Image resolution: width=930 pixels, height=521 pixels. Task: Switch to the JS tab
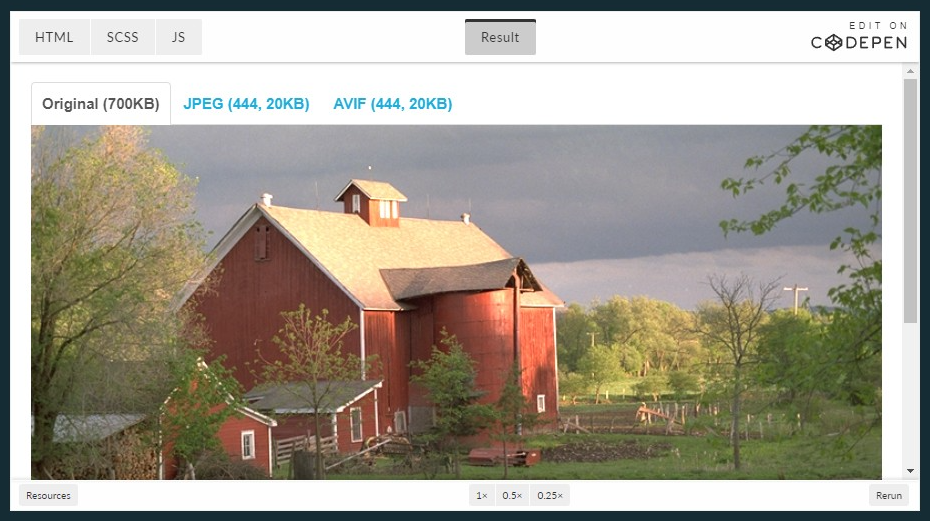click(179, 37)
